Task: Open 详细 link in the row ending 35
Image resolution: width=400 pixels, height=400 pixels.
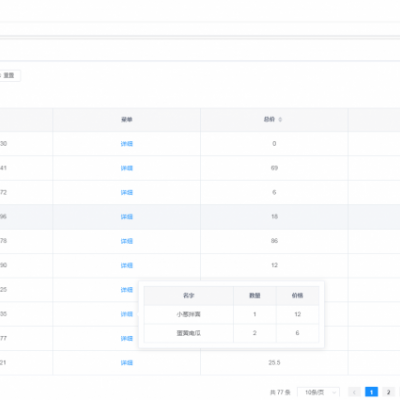Action: [127, 314]
